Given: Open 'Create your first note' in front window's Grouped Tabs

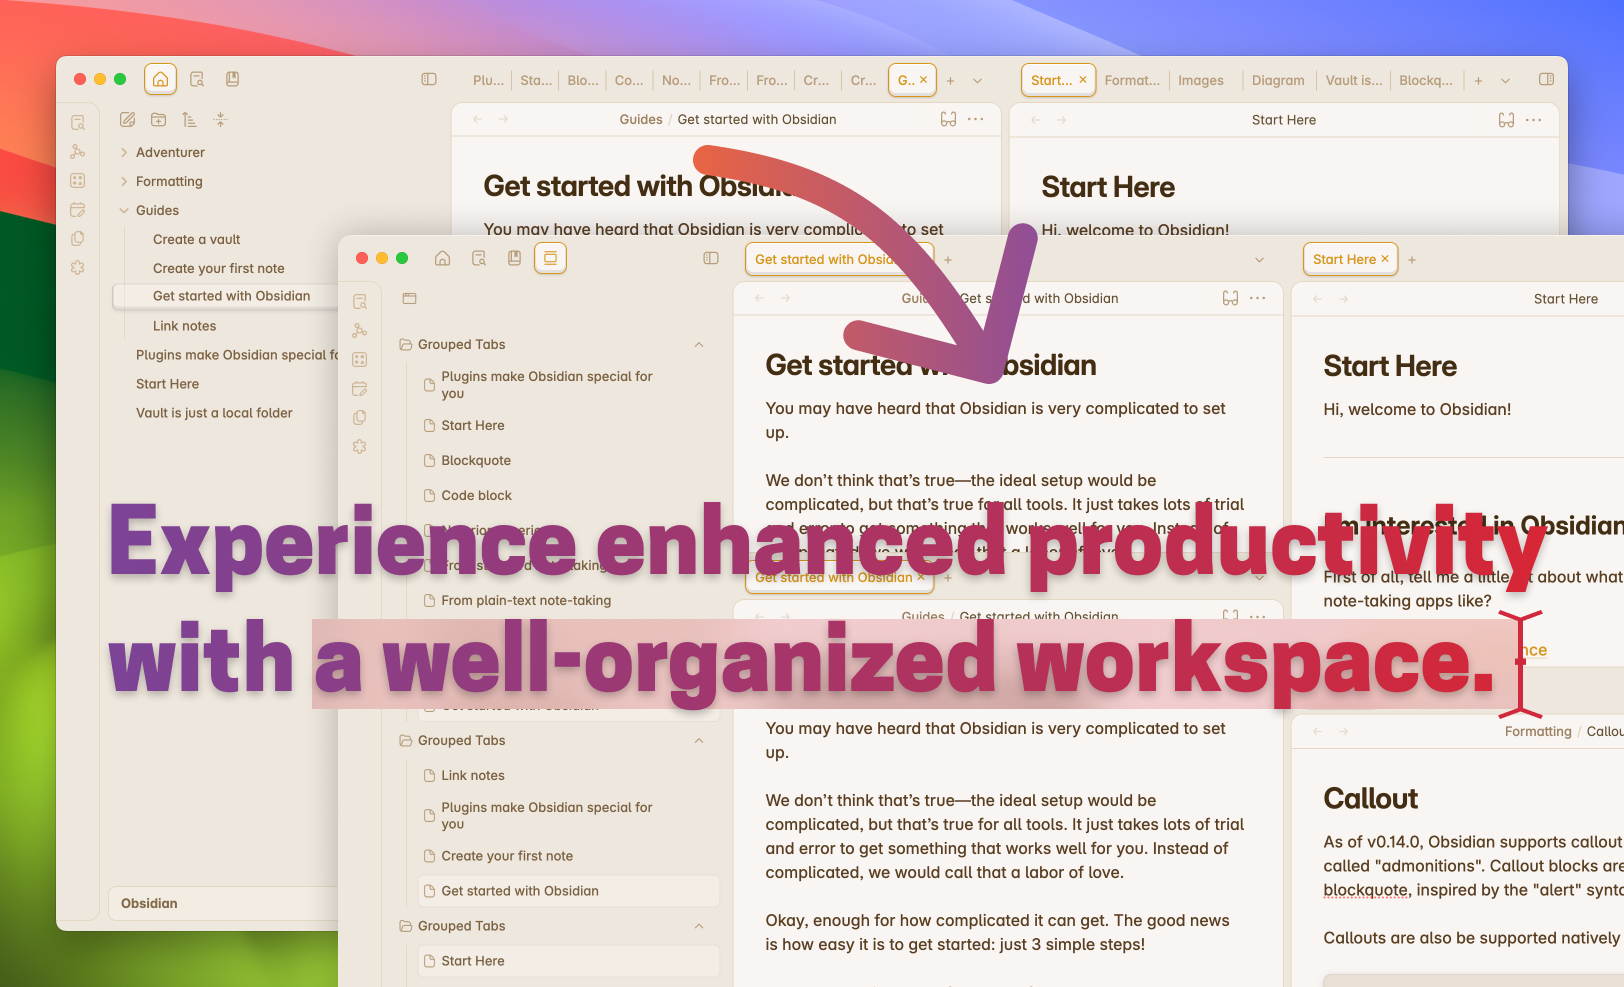Looking at the screenshot, I should click(x=507, y=856).
